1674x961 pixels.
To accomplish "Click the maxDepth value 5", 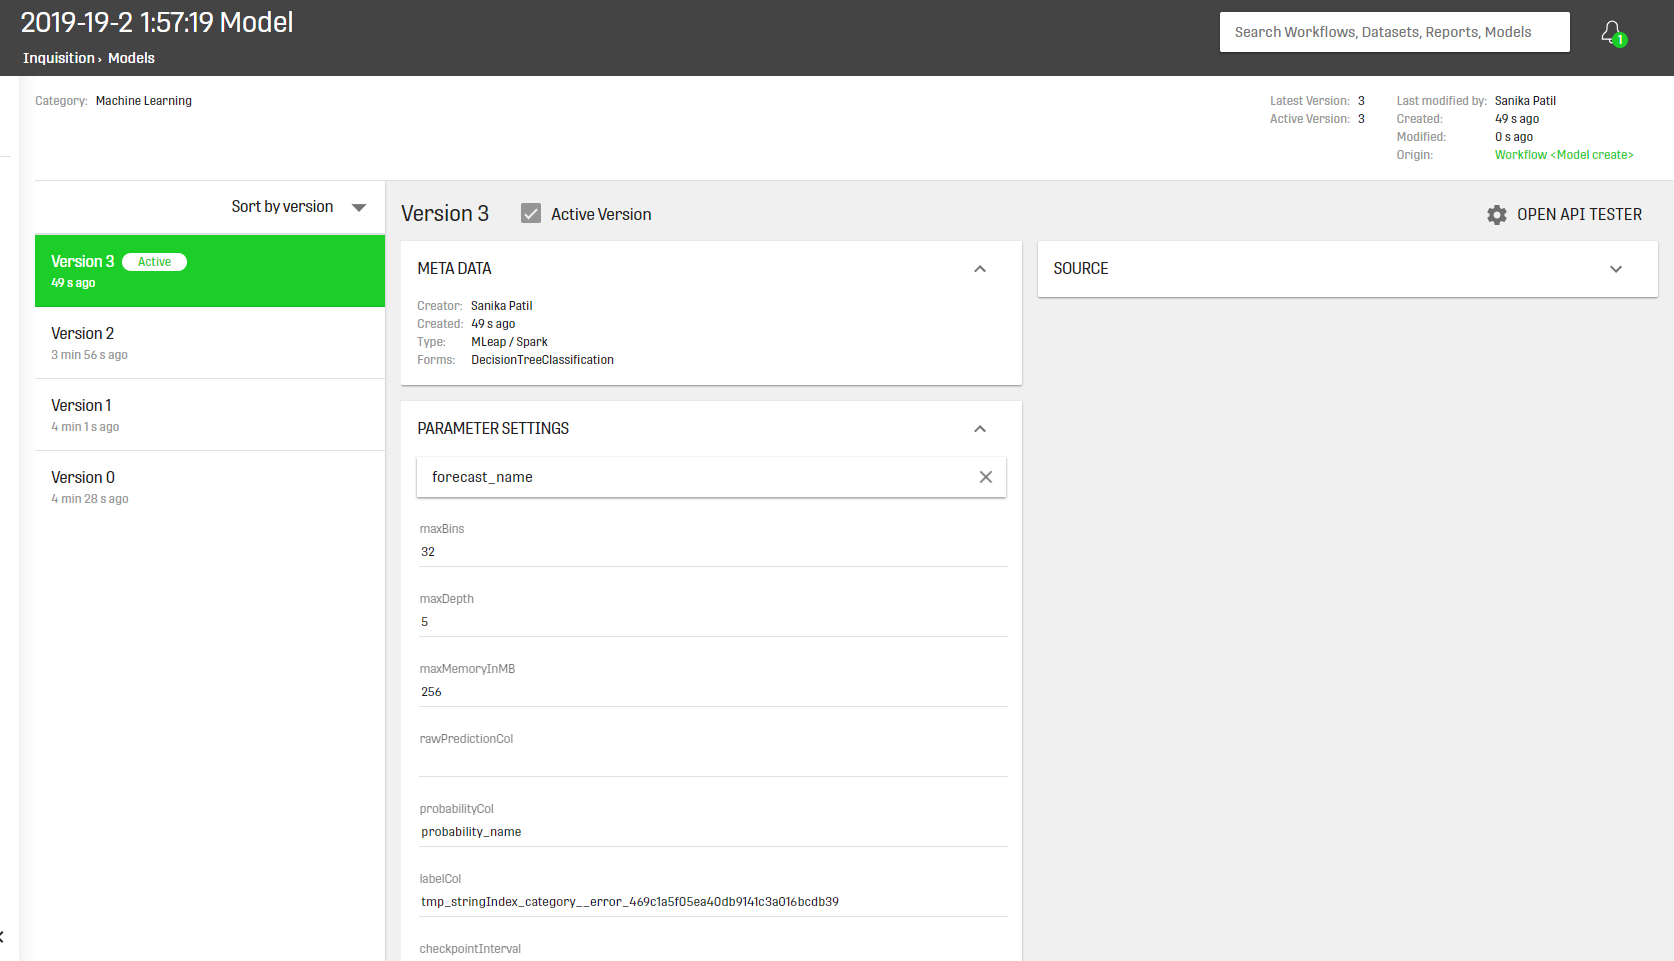I will click(424, 622).
